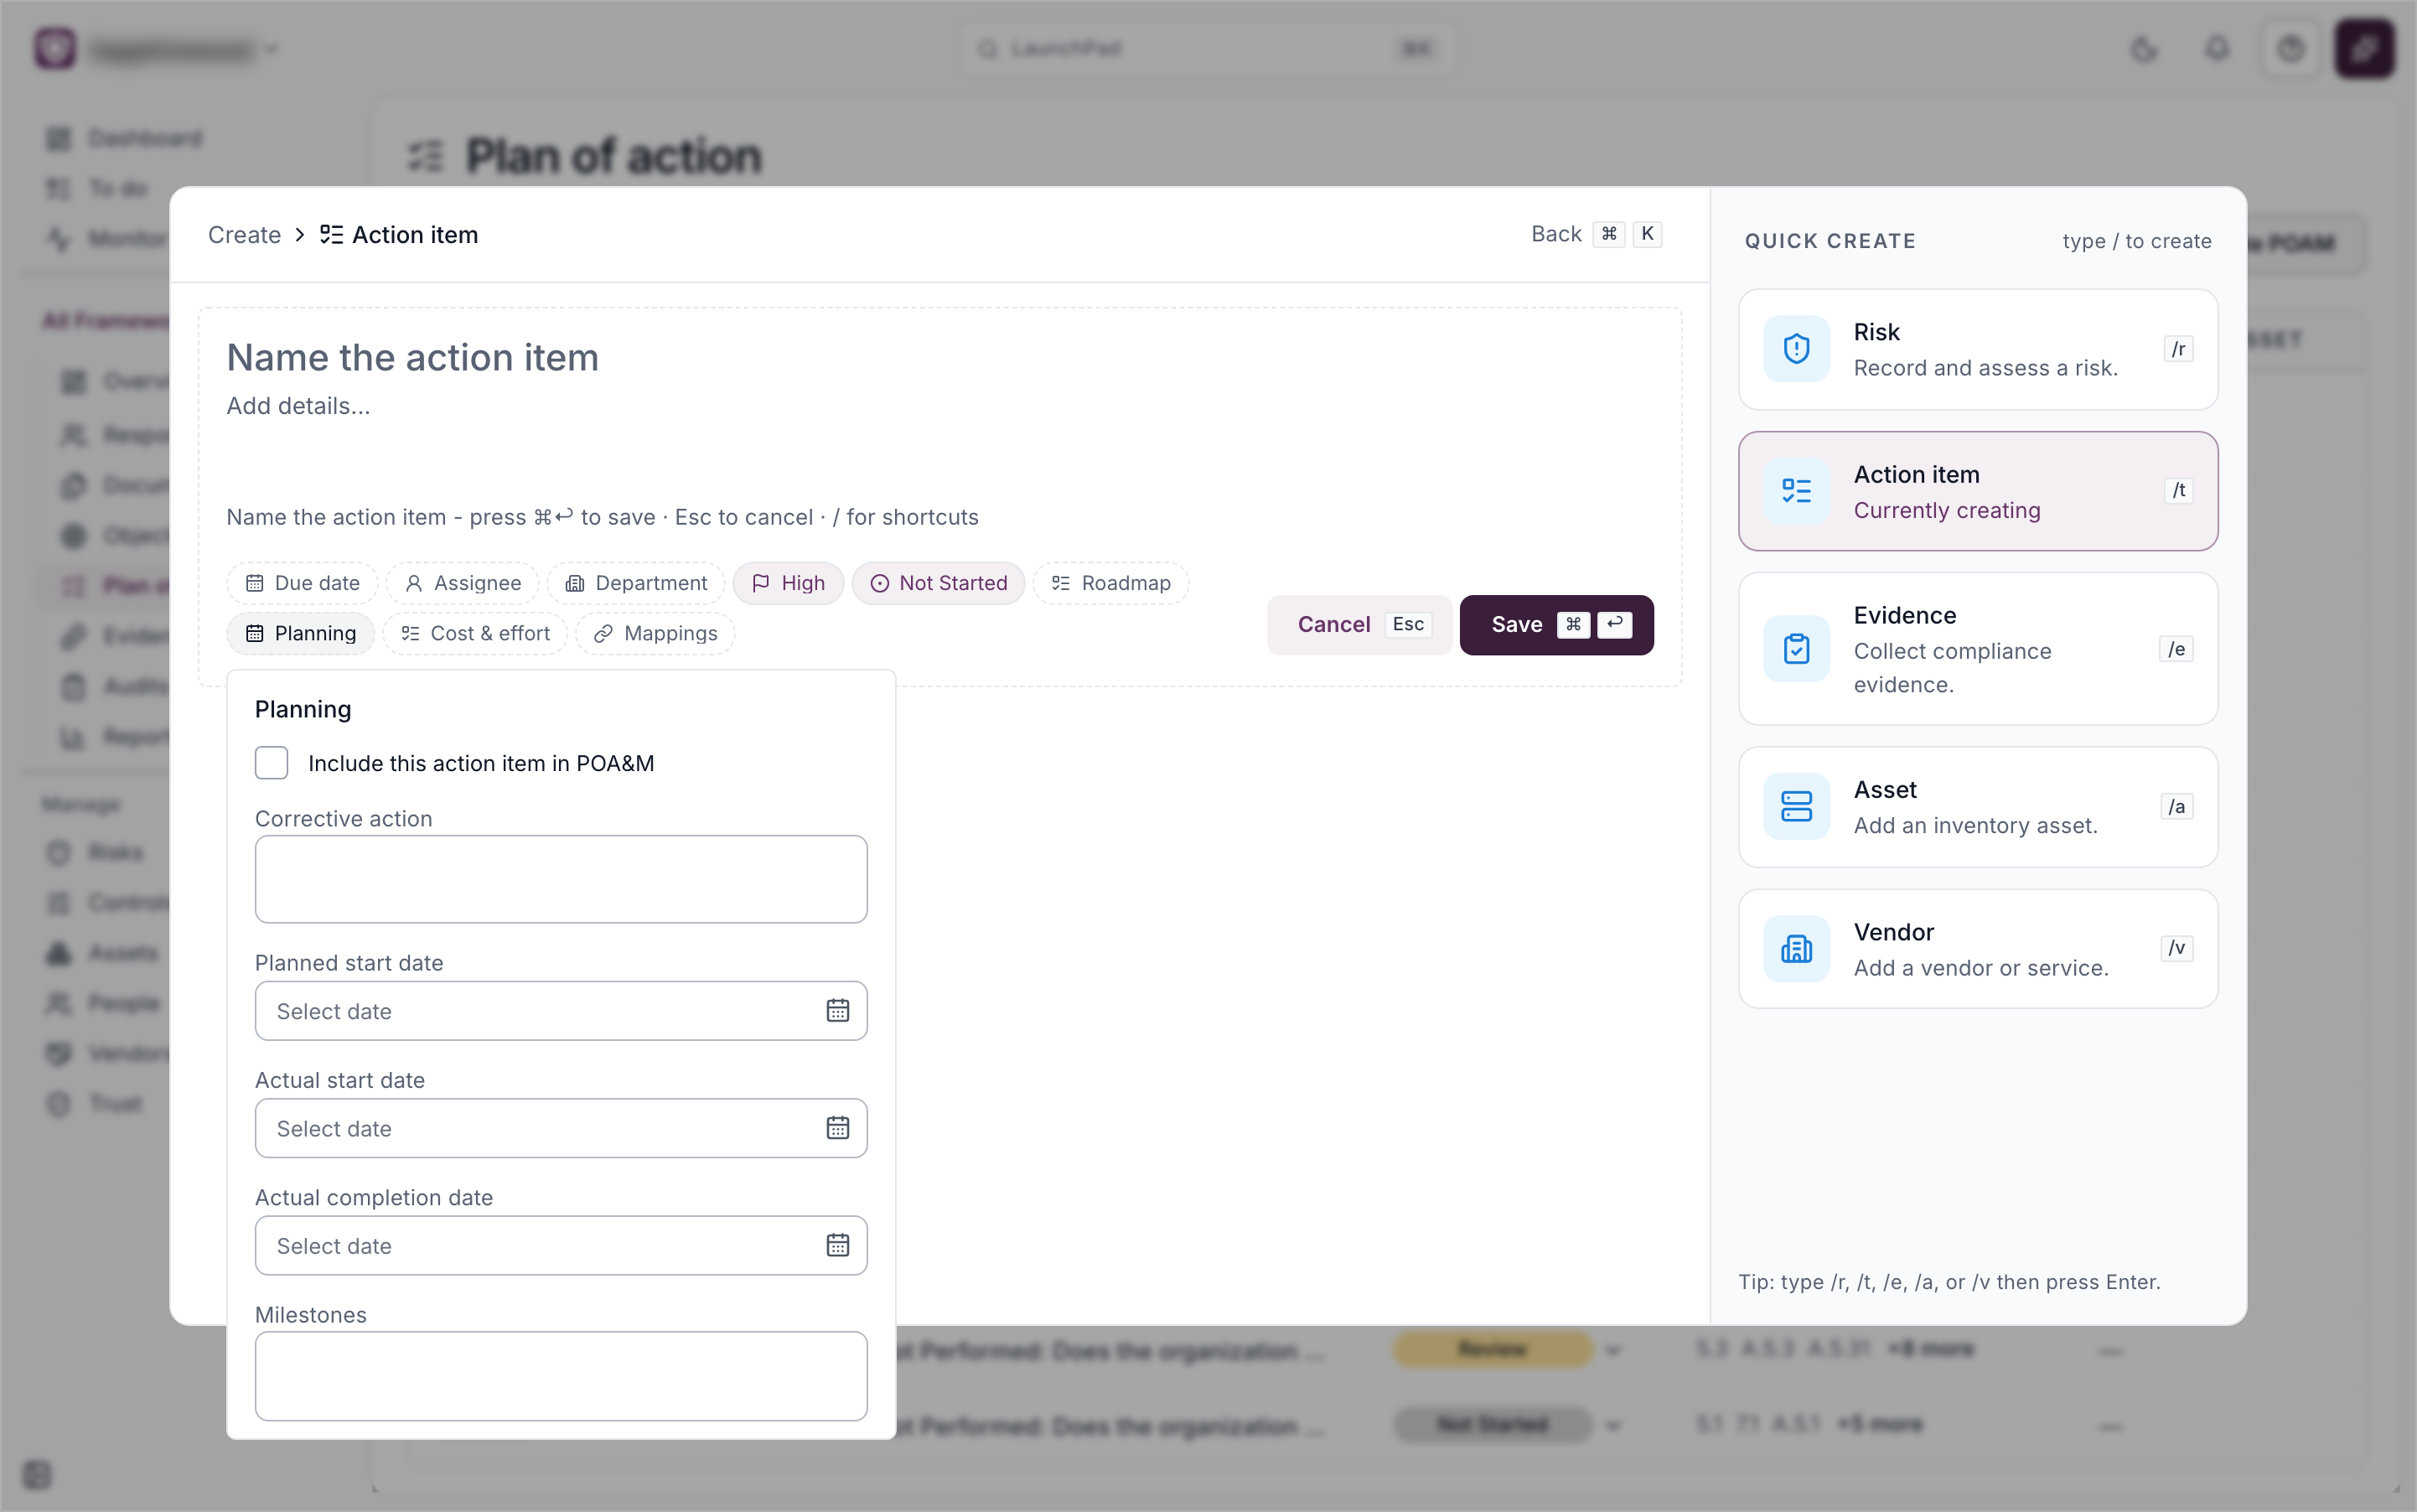Click the Cancel button

click(x=1359, y=625)
